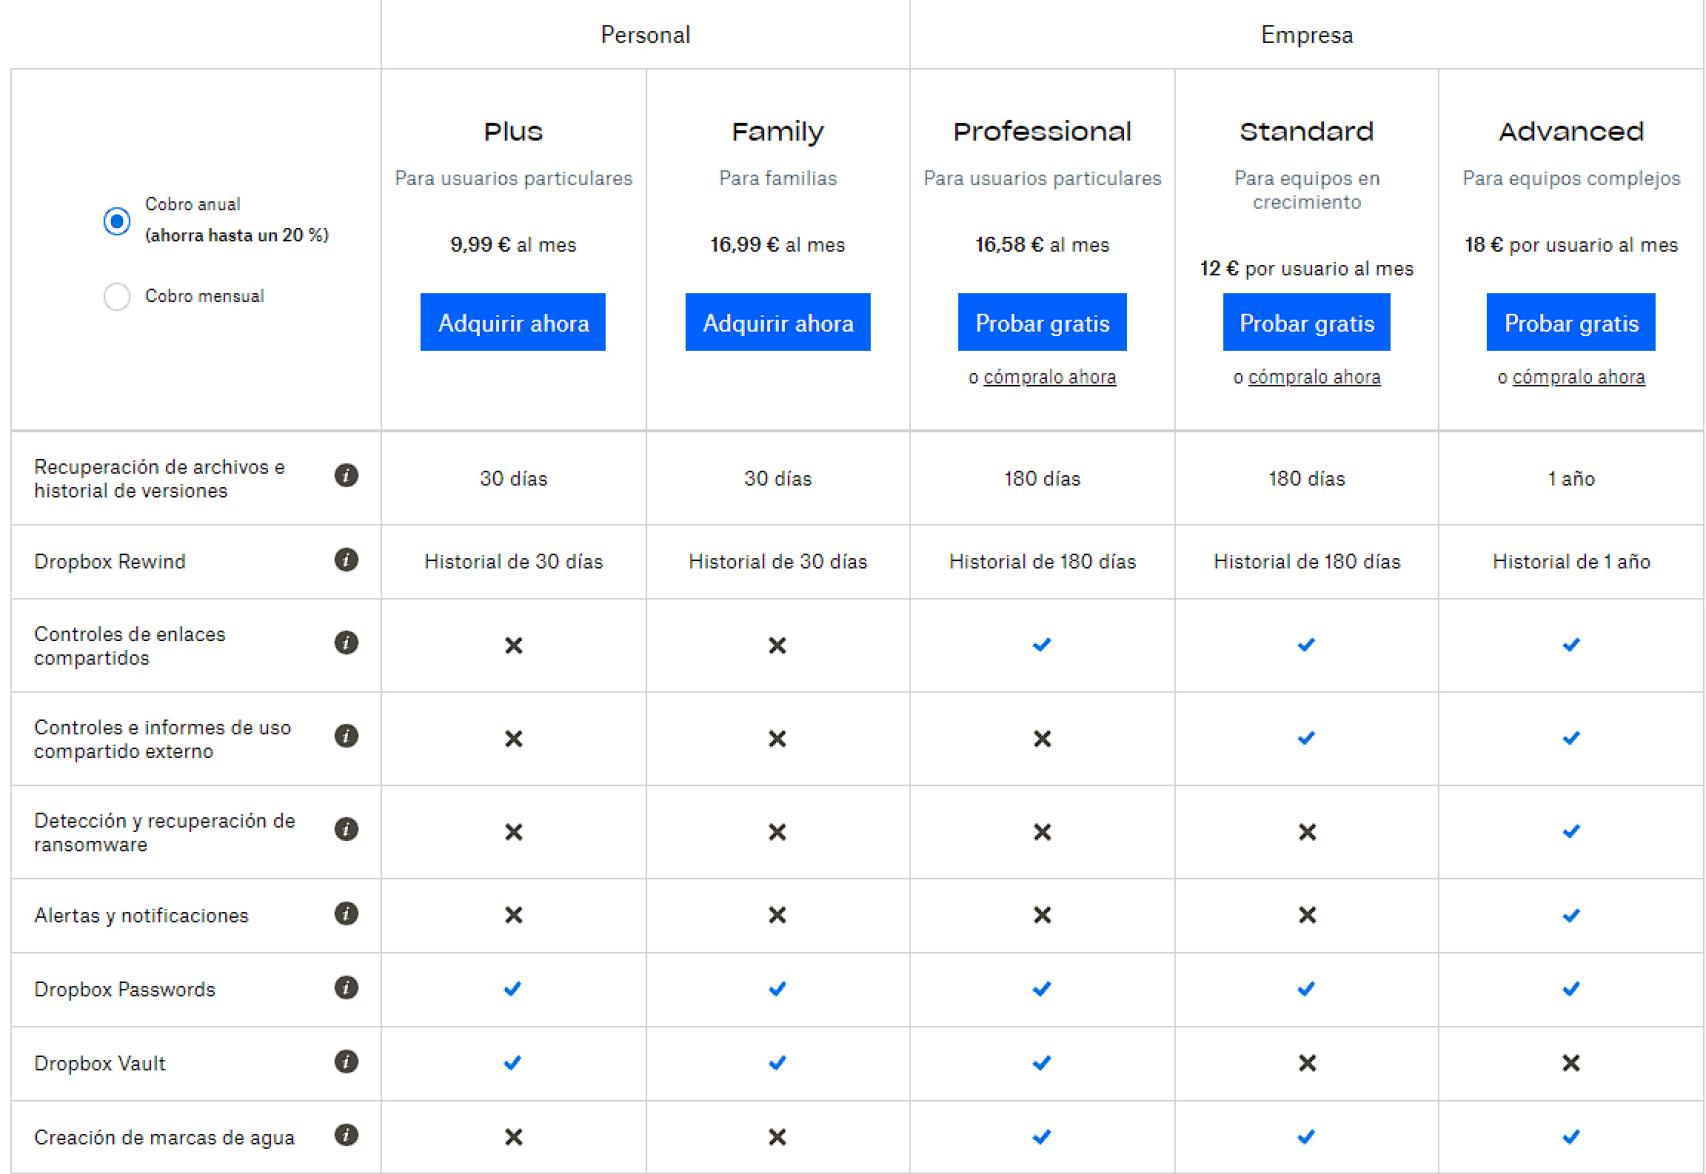Click cómpralo ahora under Standard
Image resolution: width=1706 pixels, height=1174 pixels.
pyautogui.click(x=1315, y=377)
